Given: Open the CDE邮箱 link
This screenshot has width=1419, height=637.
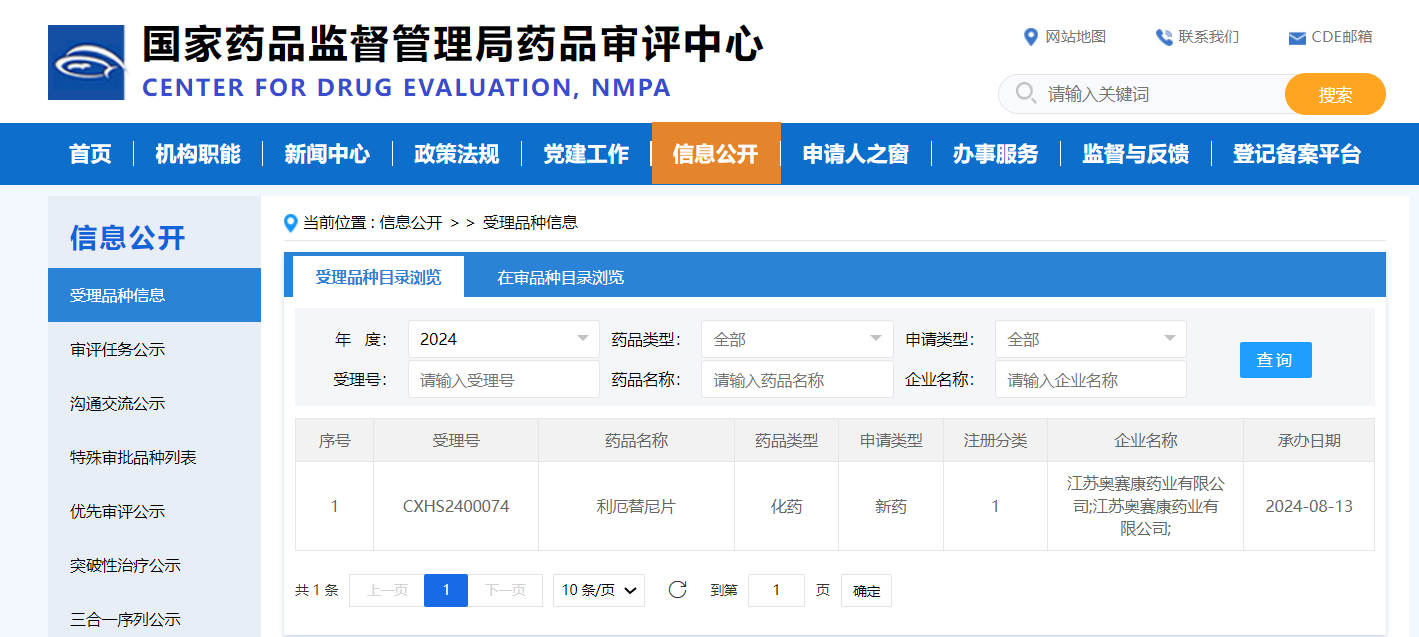Looking at the screenshot, I should (1342, 37).
